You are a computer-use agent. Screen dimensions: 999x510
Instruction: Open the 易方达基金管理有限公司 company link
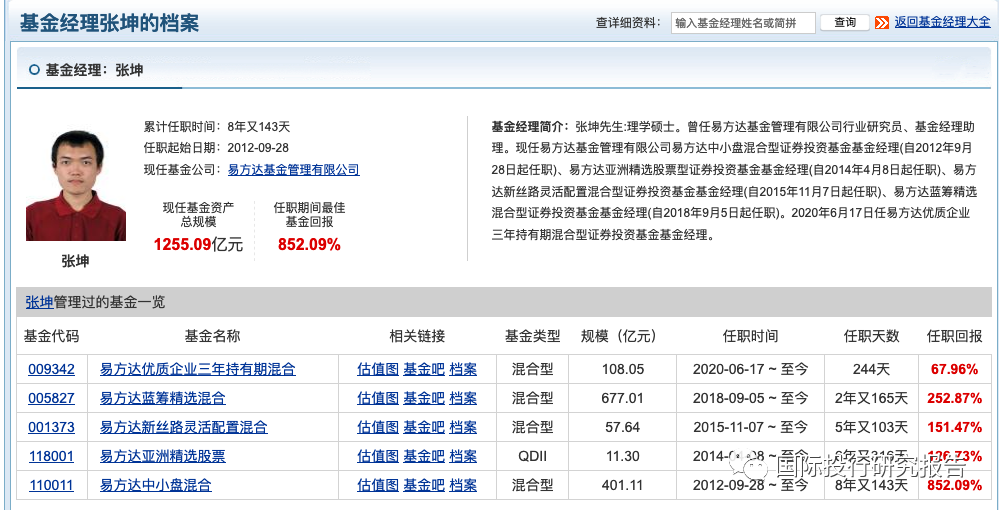tap(294, 170)
